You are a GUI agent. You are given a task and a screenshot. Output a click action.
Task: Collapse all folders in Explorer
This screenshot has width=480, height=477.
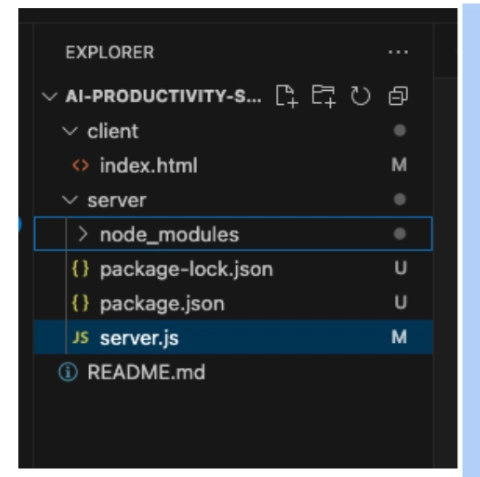pos(398,96)
